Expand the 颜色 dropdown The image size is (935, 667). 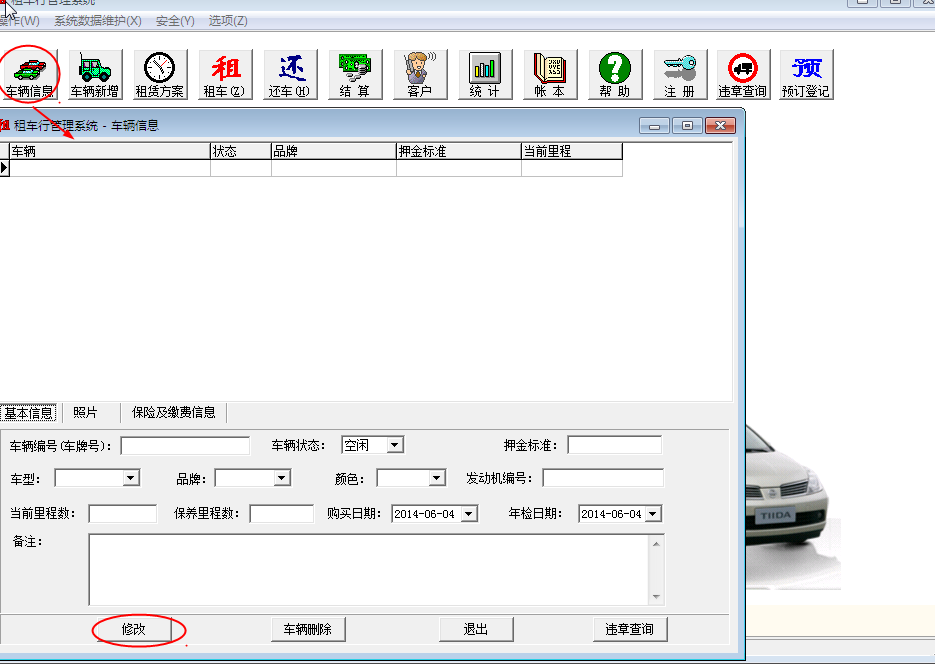(x=436, y=478)
